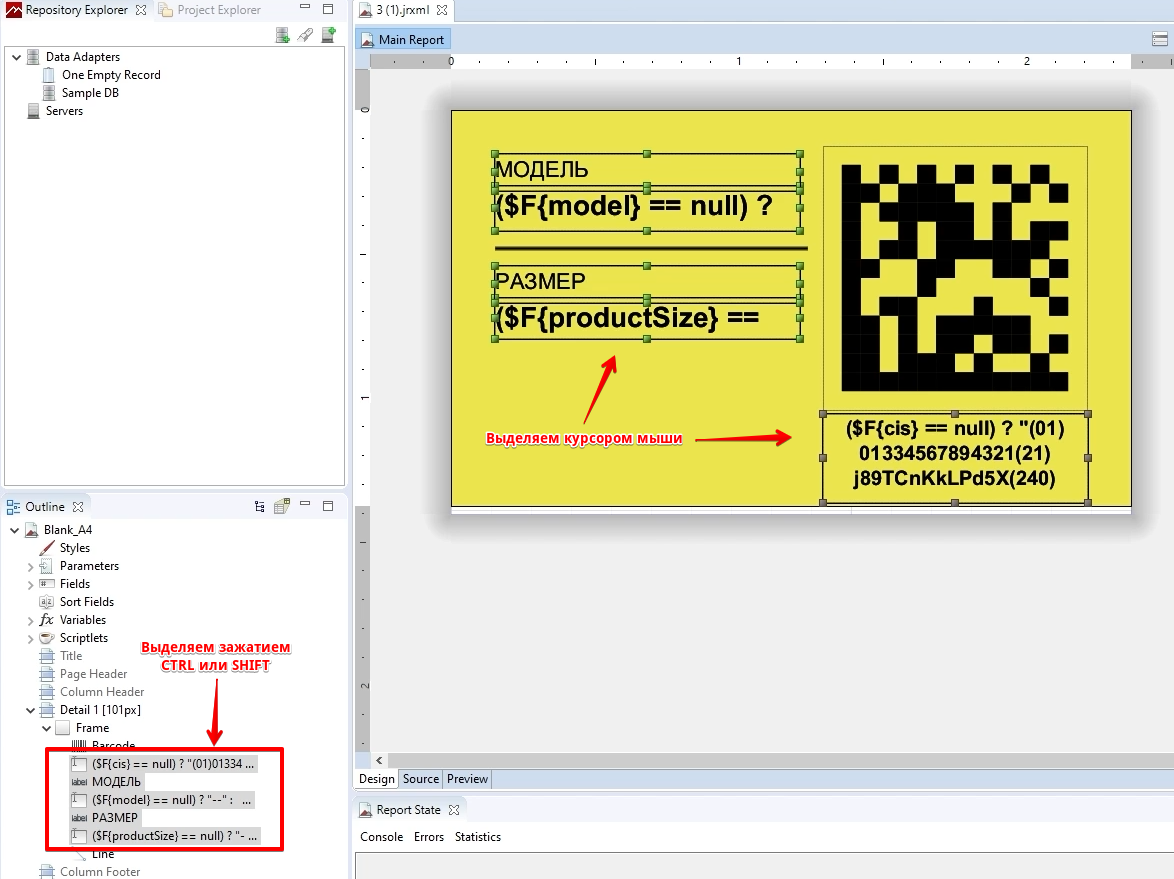The width and height of the screenshot is (1174, 879).
Task: Select One Empty Record data adapter
Action: coord(111,75)
